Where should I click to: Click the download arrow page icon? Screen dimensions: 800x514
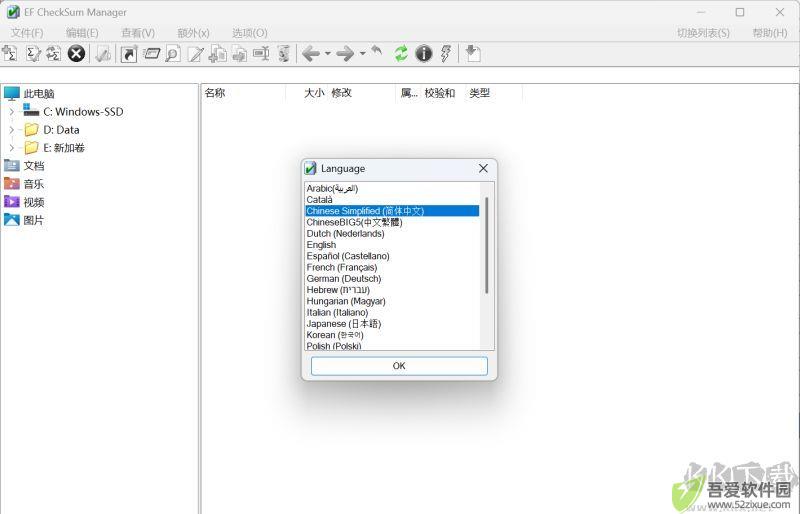[473, 53]
